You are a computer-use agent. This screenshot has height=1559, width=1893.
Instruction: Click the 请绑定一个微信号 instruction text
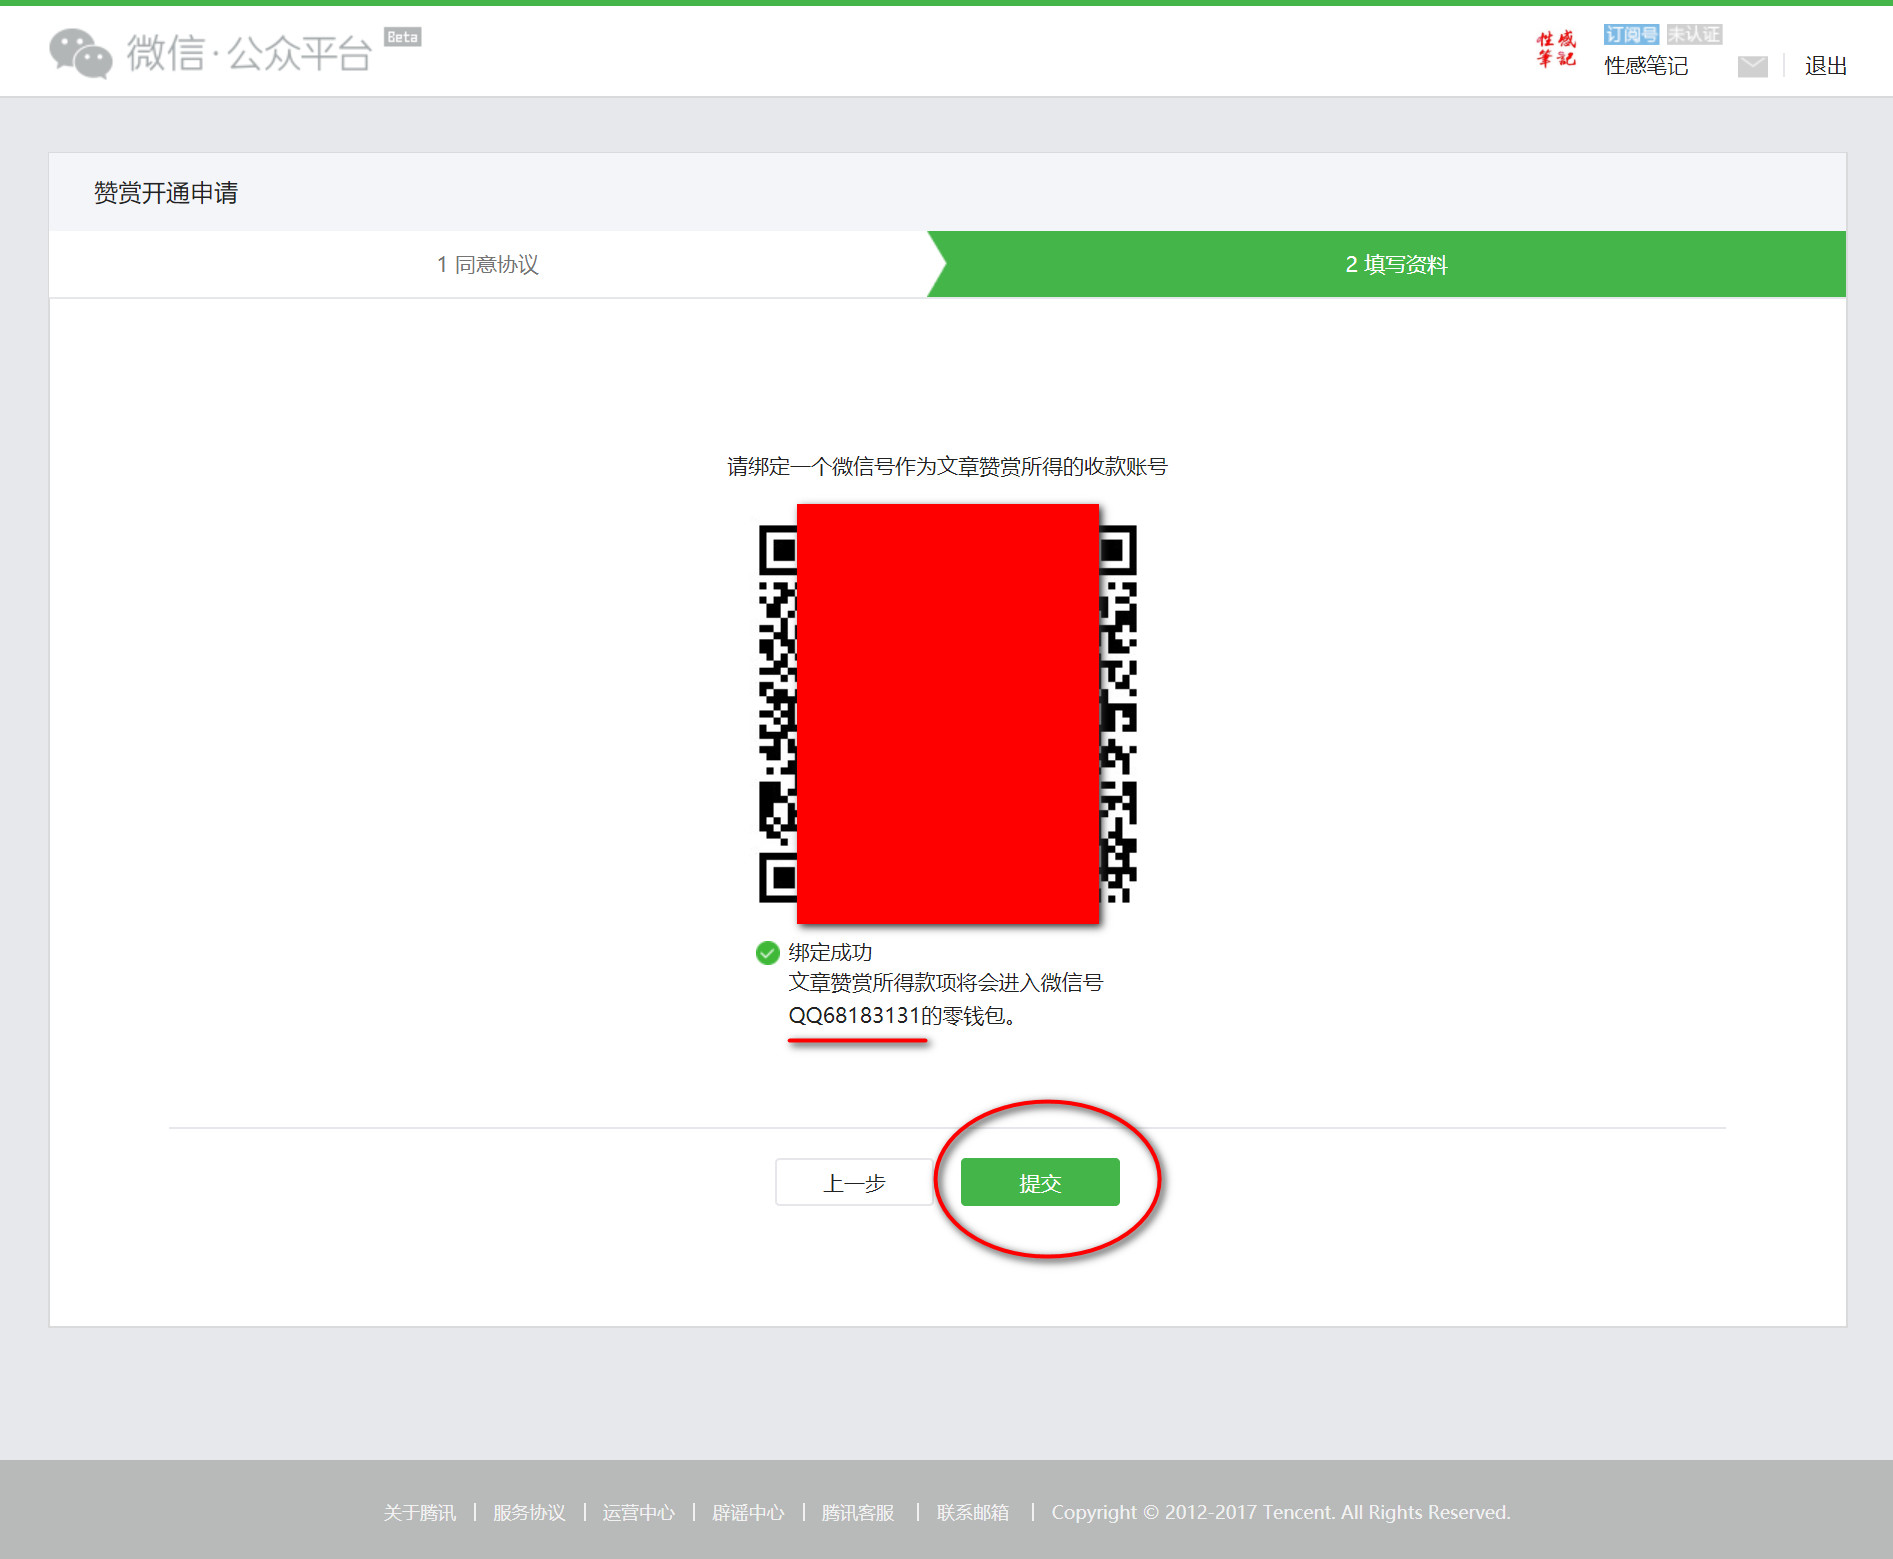point(947,466)
